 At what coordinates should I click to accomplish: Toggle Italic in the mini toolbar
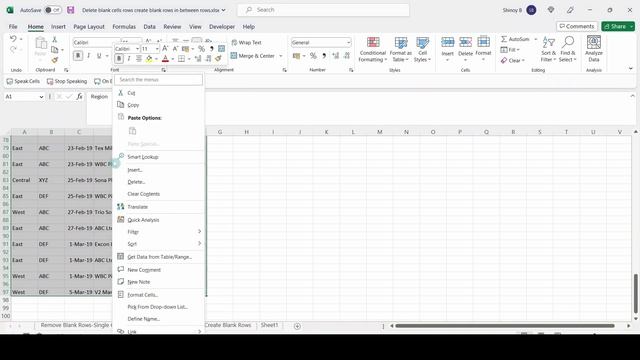tap(129, 59)
